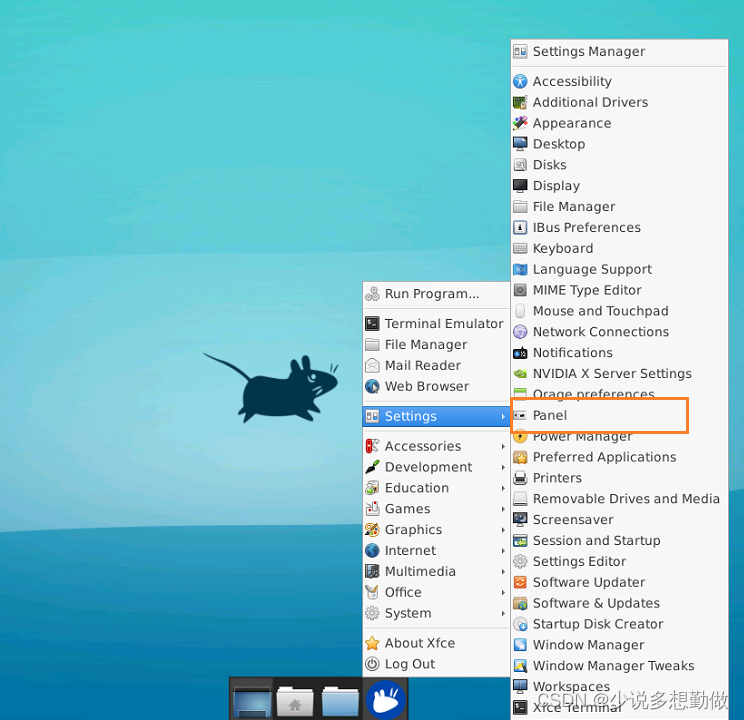Open Settings Manager from the submenu
This screenshot has width=744, height=720.
pos(619,51)
